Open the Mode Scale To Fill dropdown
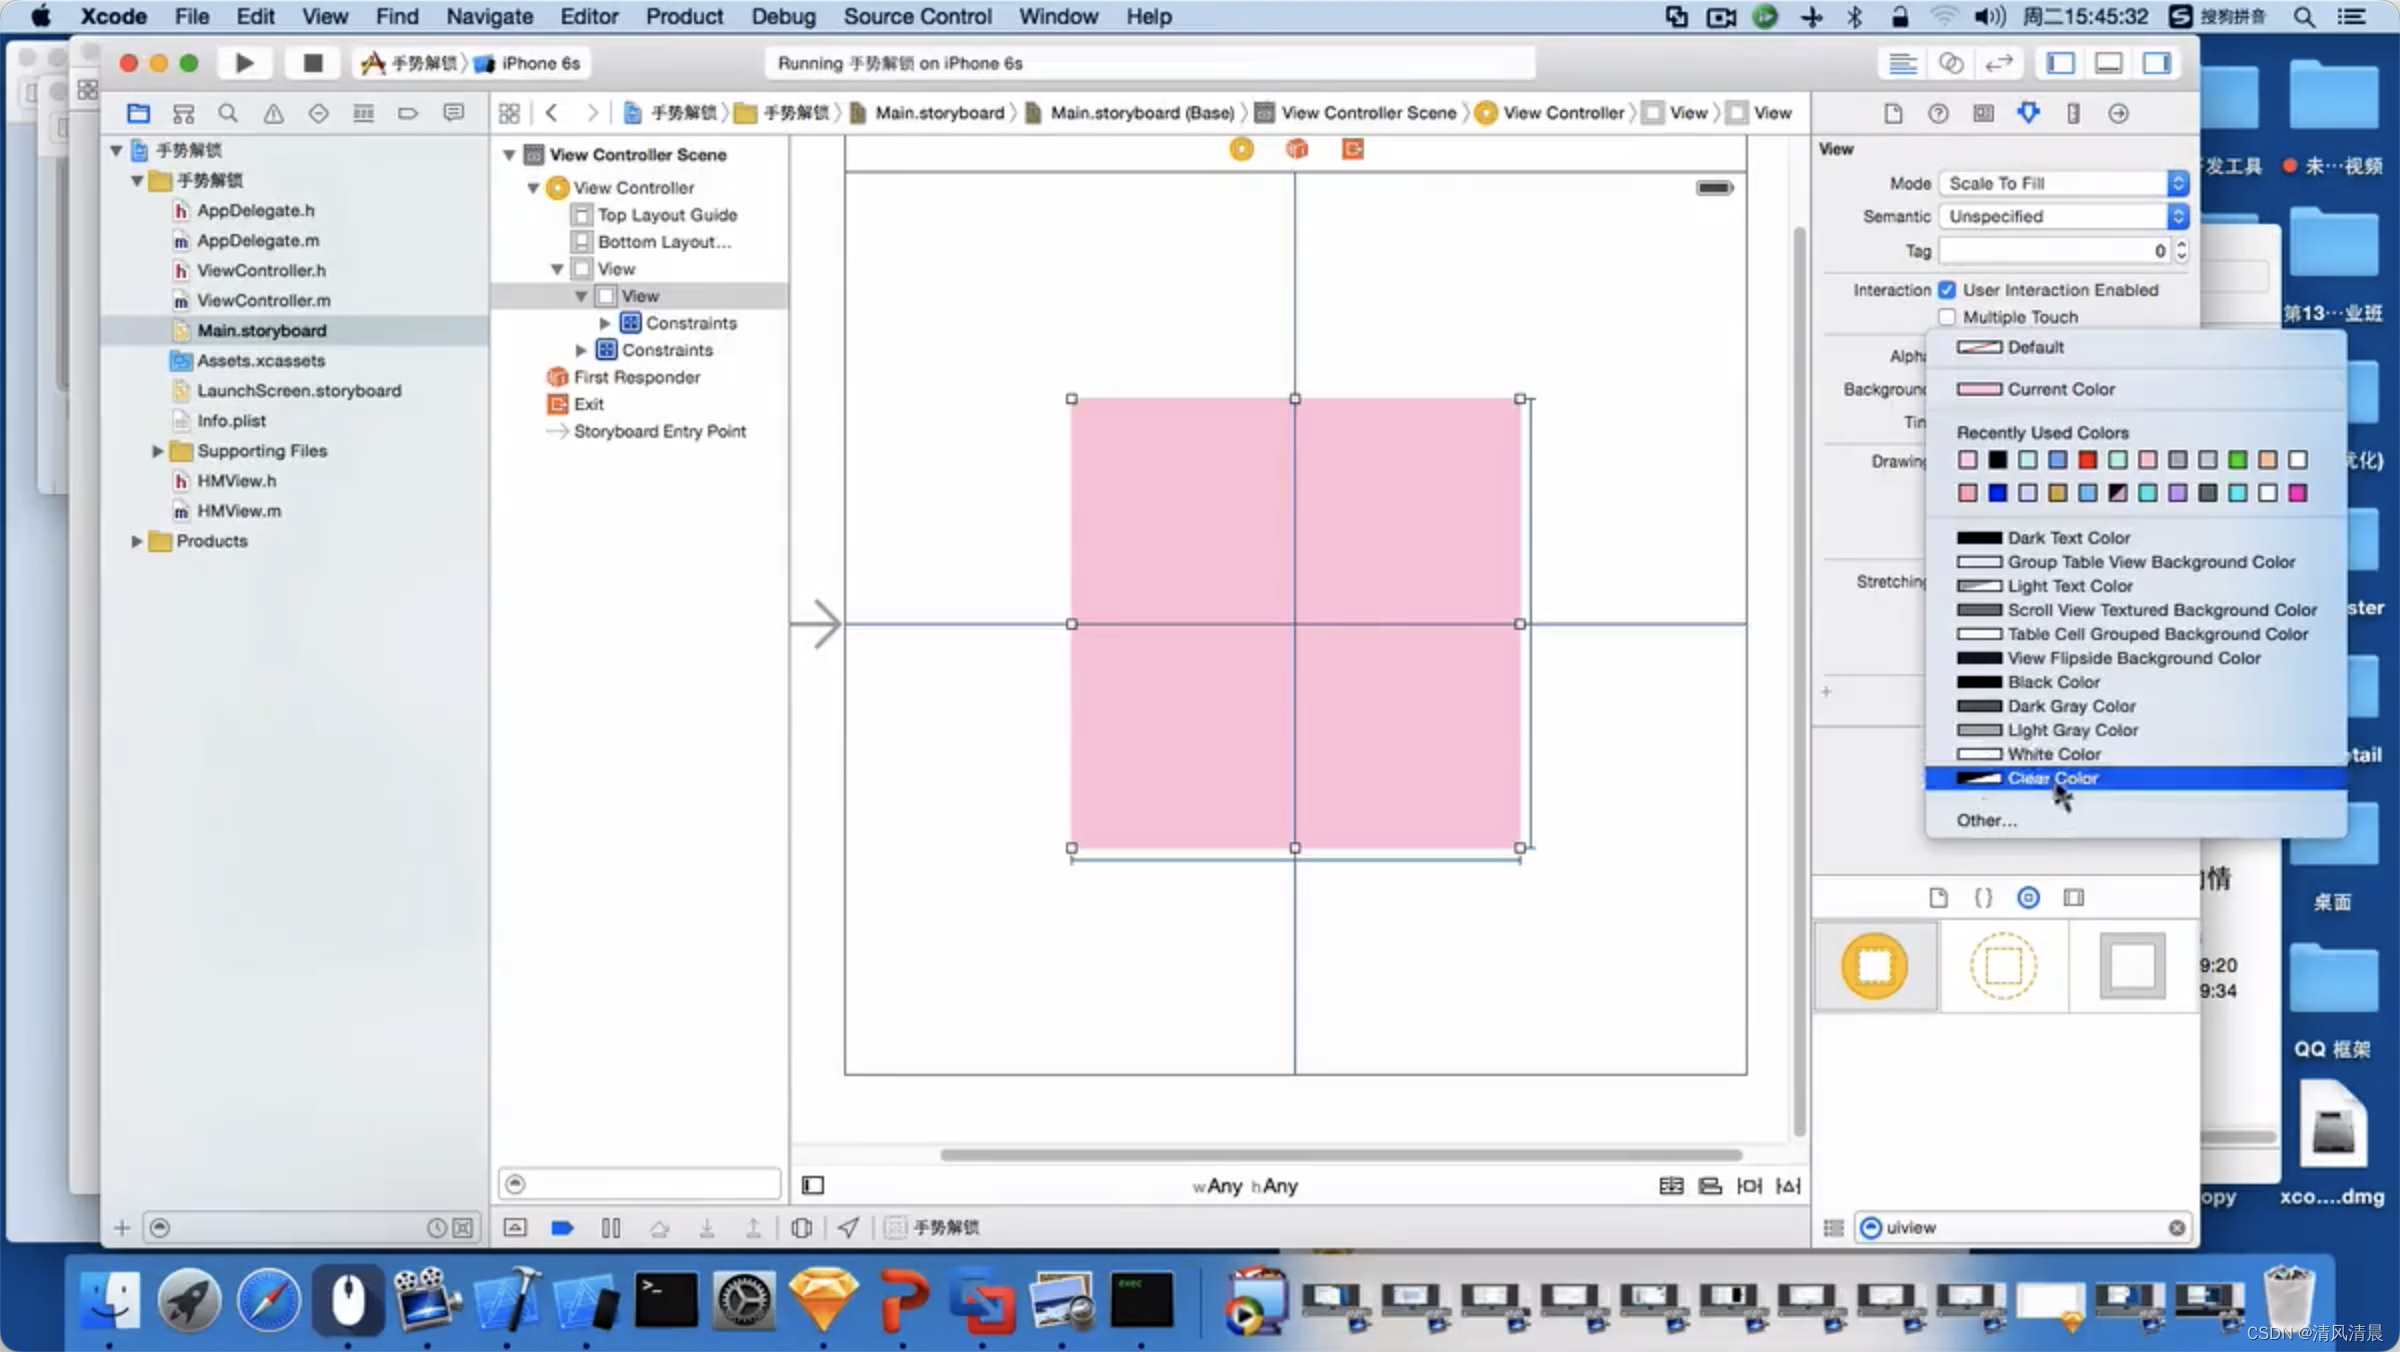Viewport: 2400px width, 1352px height. 2063,183
